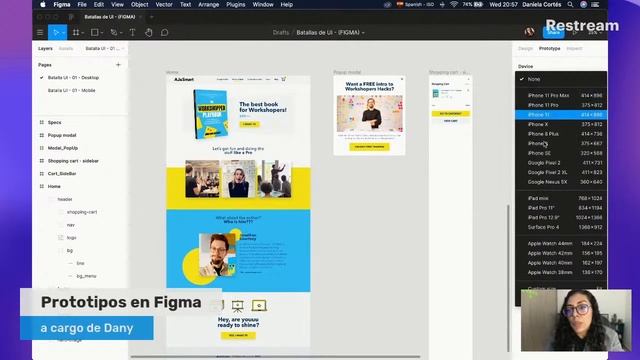
Task: Click the Apple menu icon
Action: coord(43,4)
